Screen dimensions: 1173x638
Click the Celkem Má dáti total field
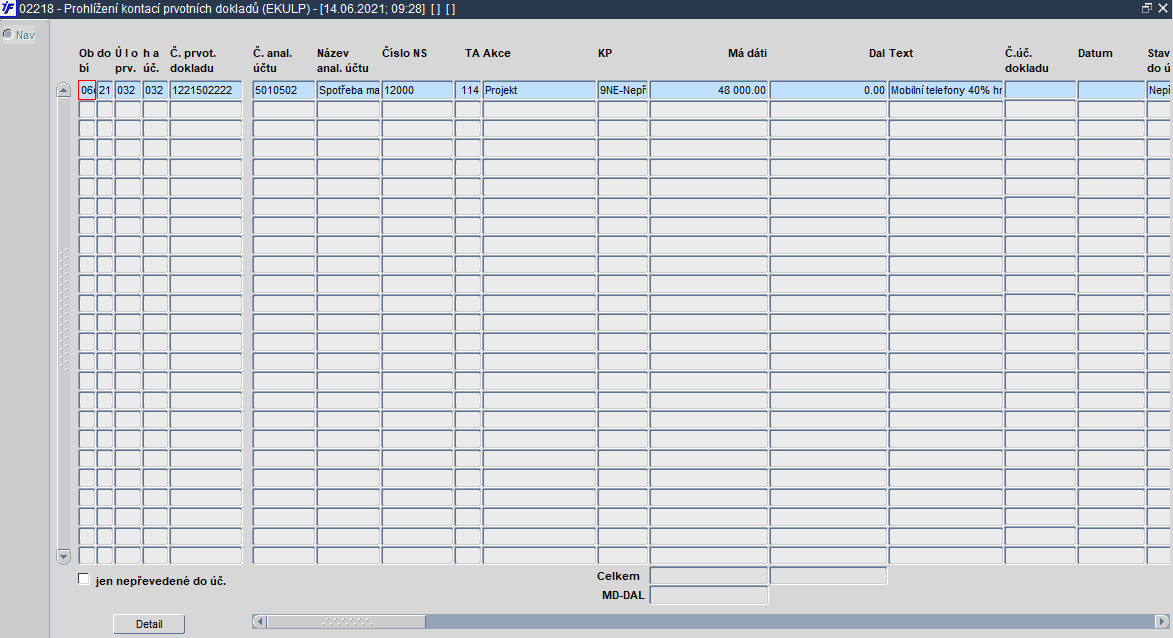708,575
